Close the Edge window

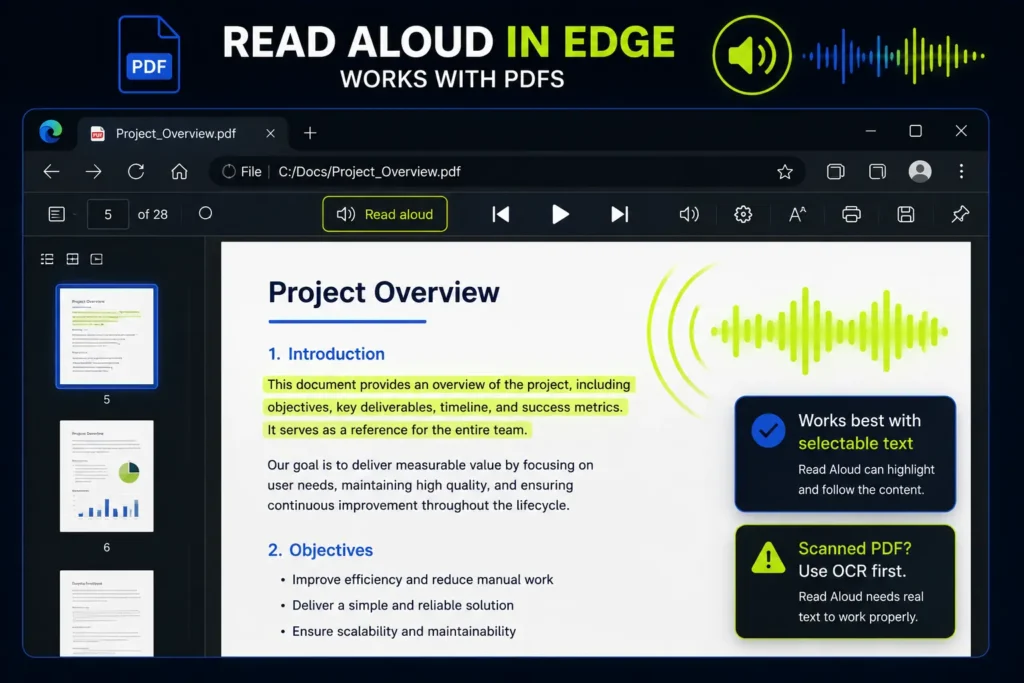(x=961, y=131)
